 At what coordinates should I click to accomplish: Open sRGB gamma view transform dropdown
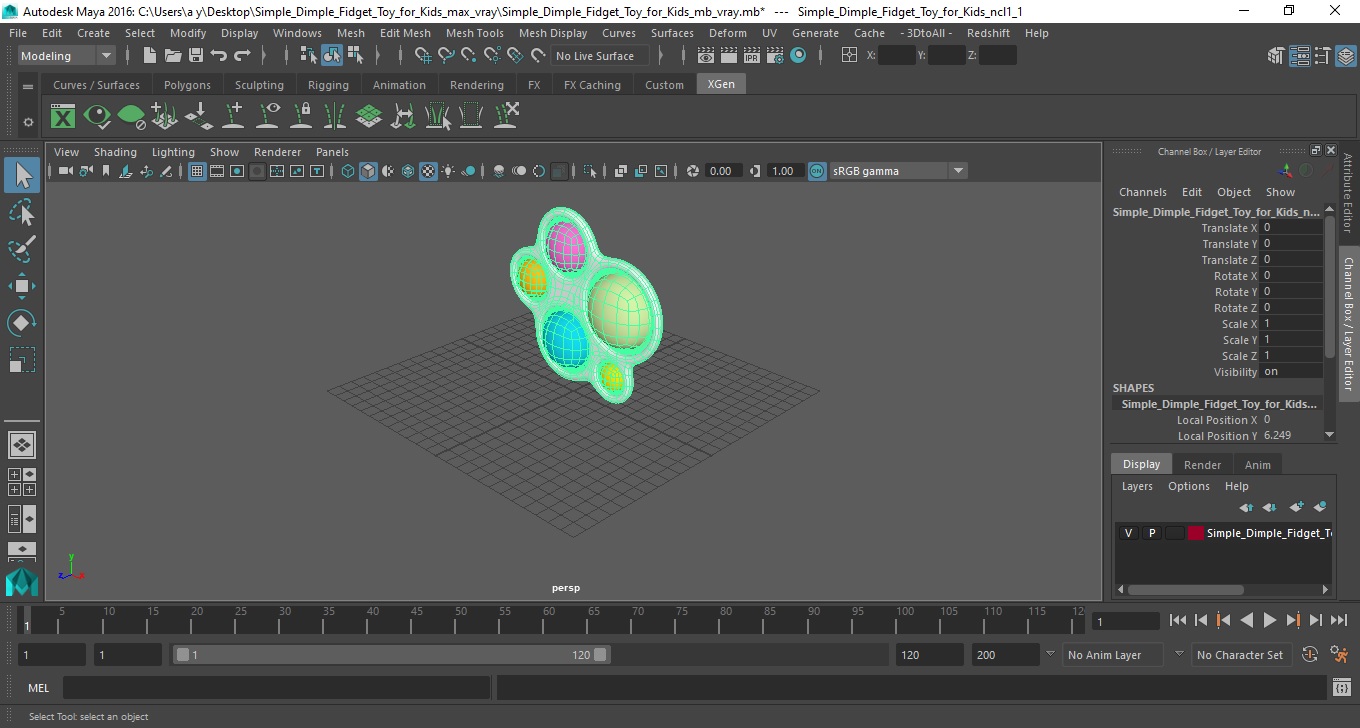898,171
